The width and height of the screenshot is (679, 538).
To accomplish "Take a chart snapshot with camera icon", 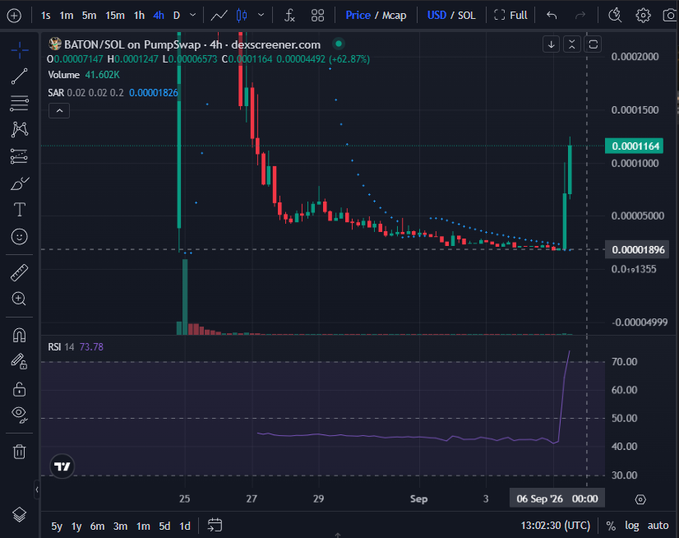I will (x=670, y=16).
